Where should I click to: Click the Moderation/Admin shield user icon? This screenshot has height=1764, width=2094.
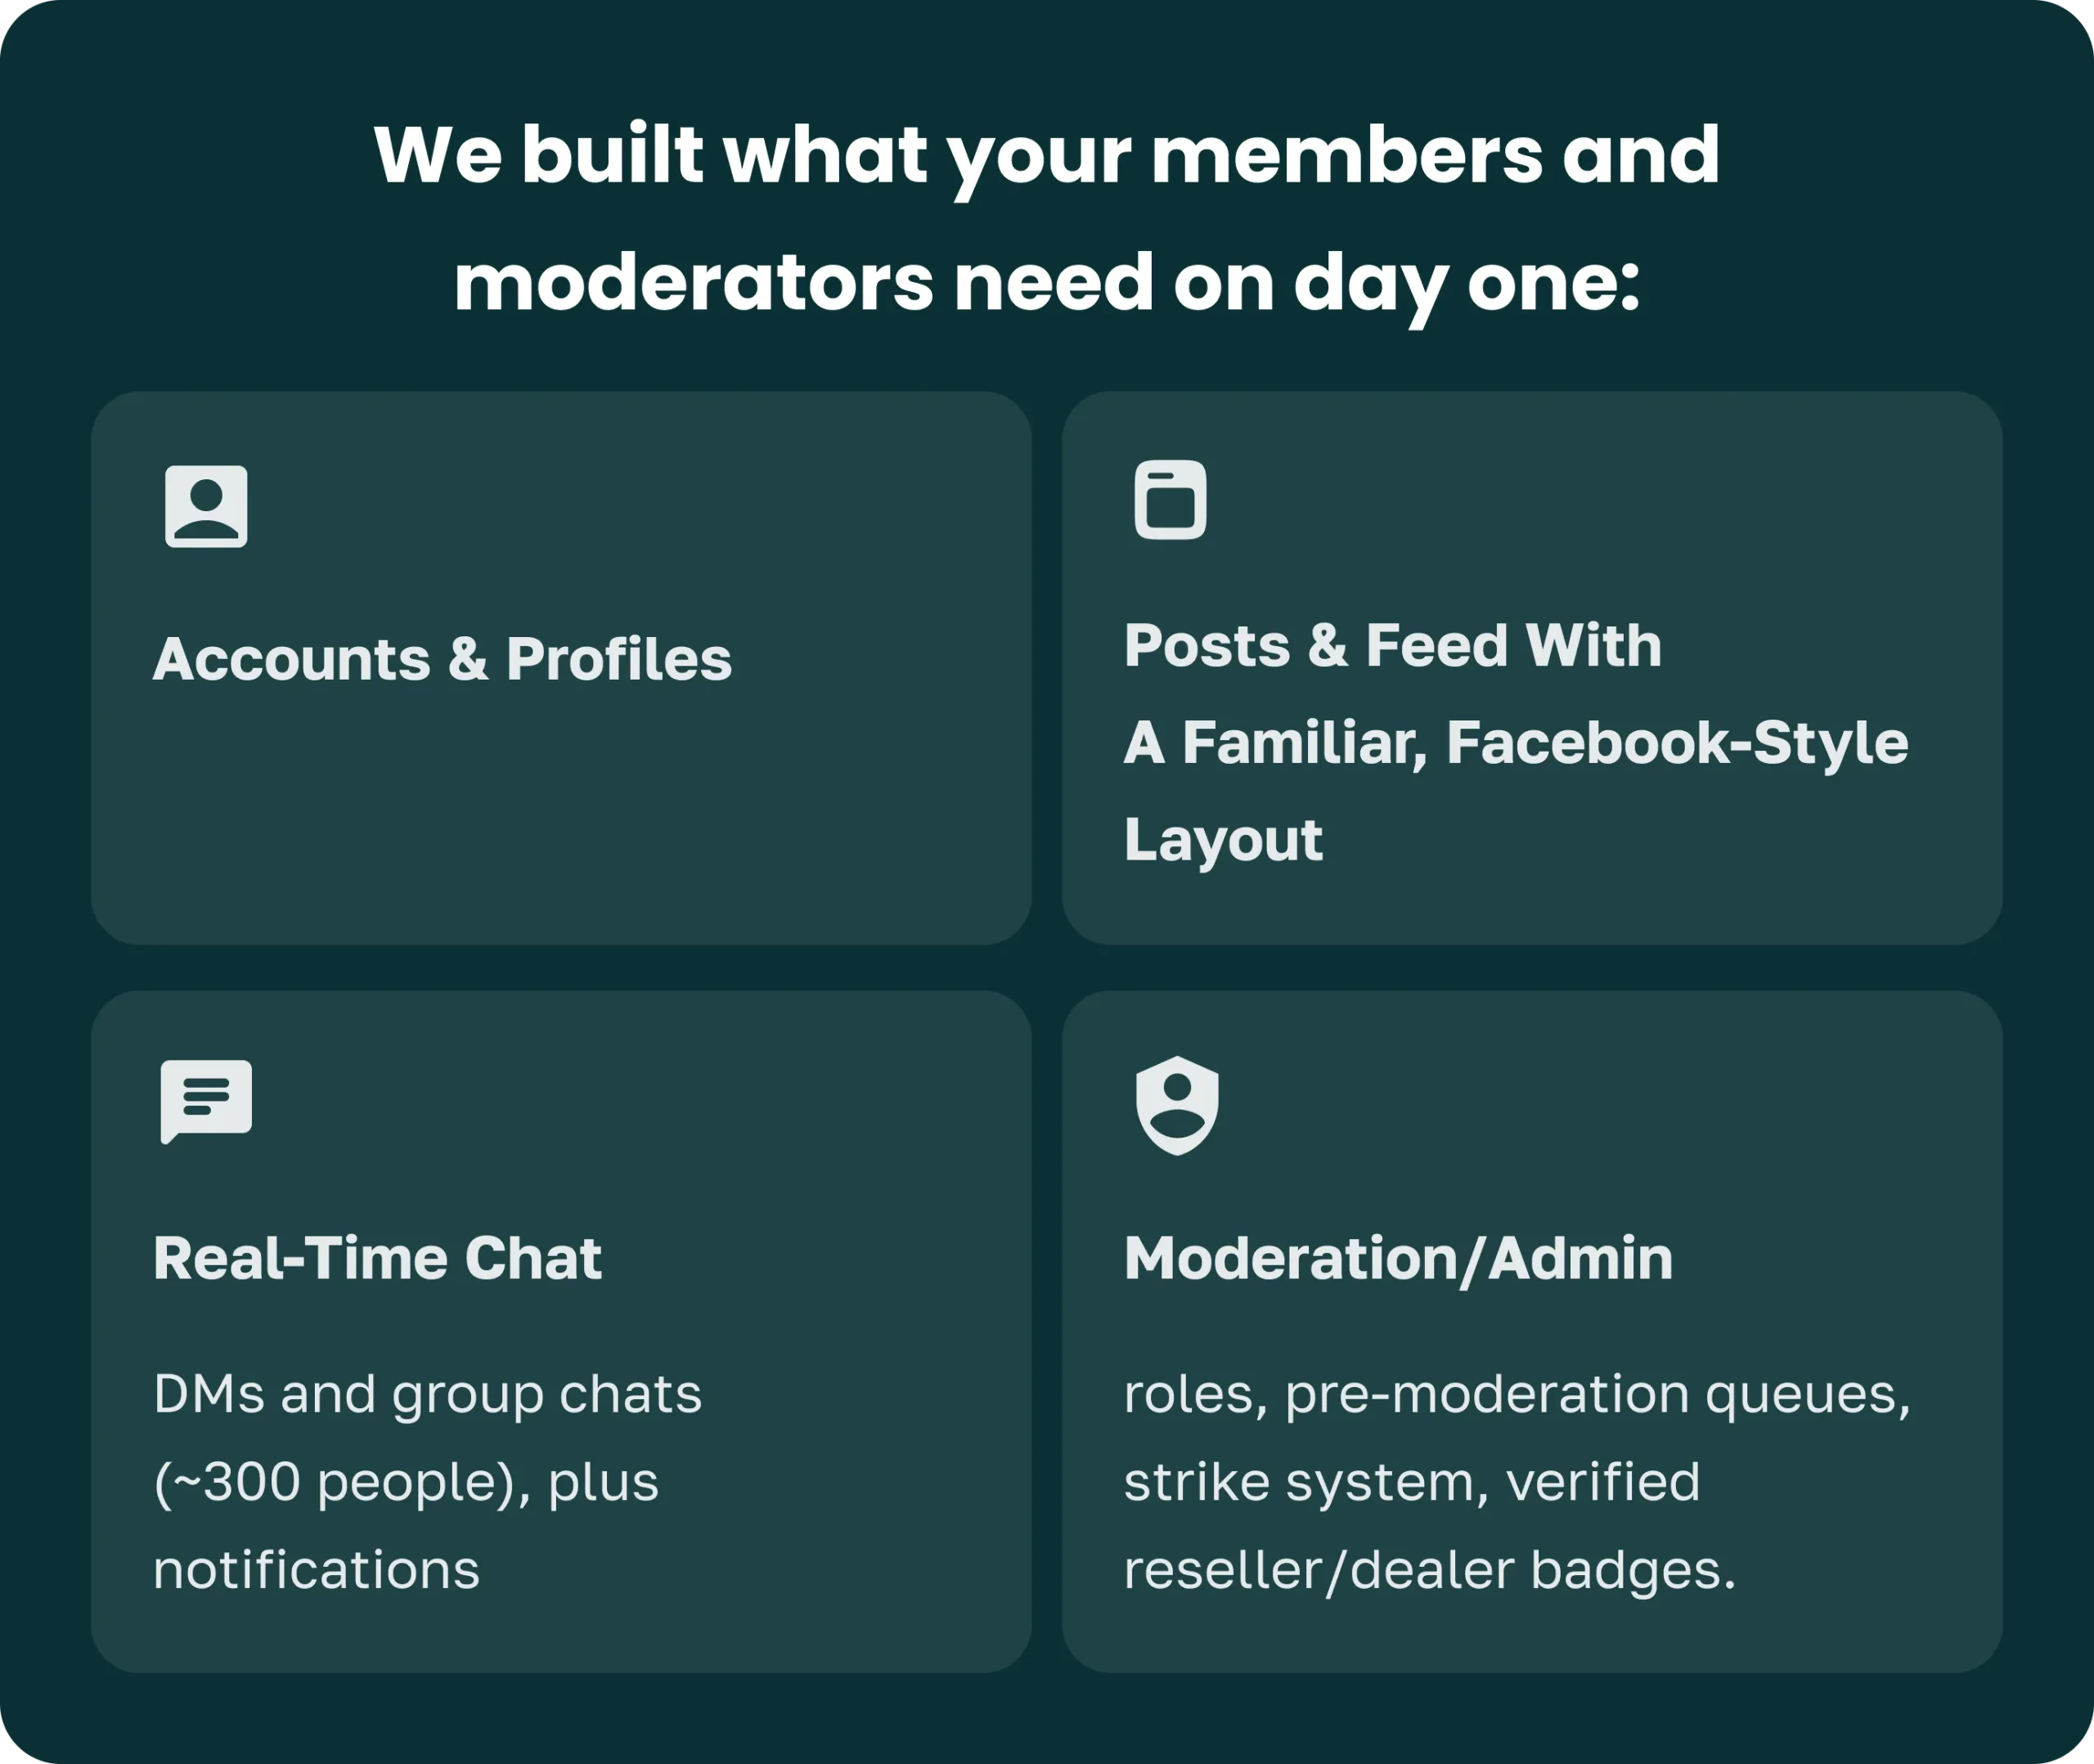point(1177,1106)
